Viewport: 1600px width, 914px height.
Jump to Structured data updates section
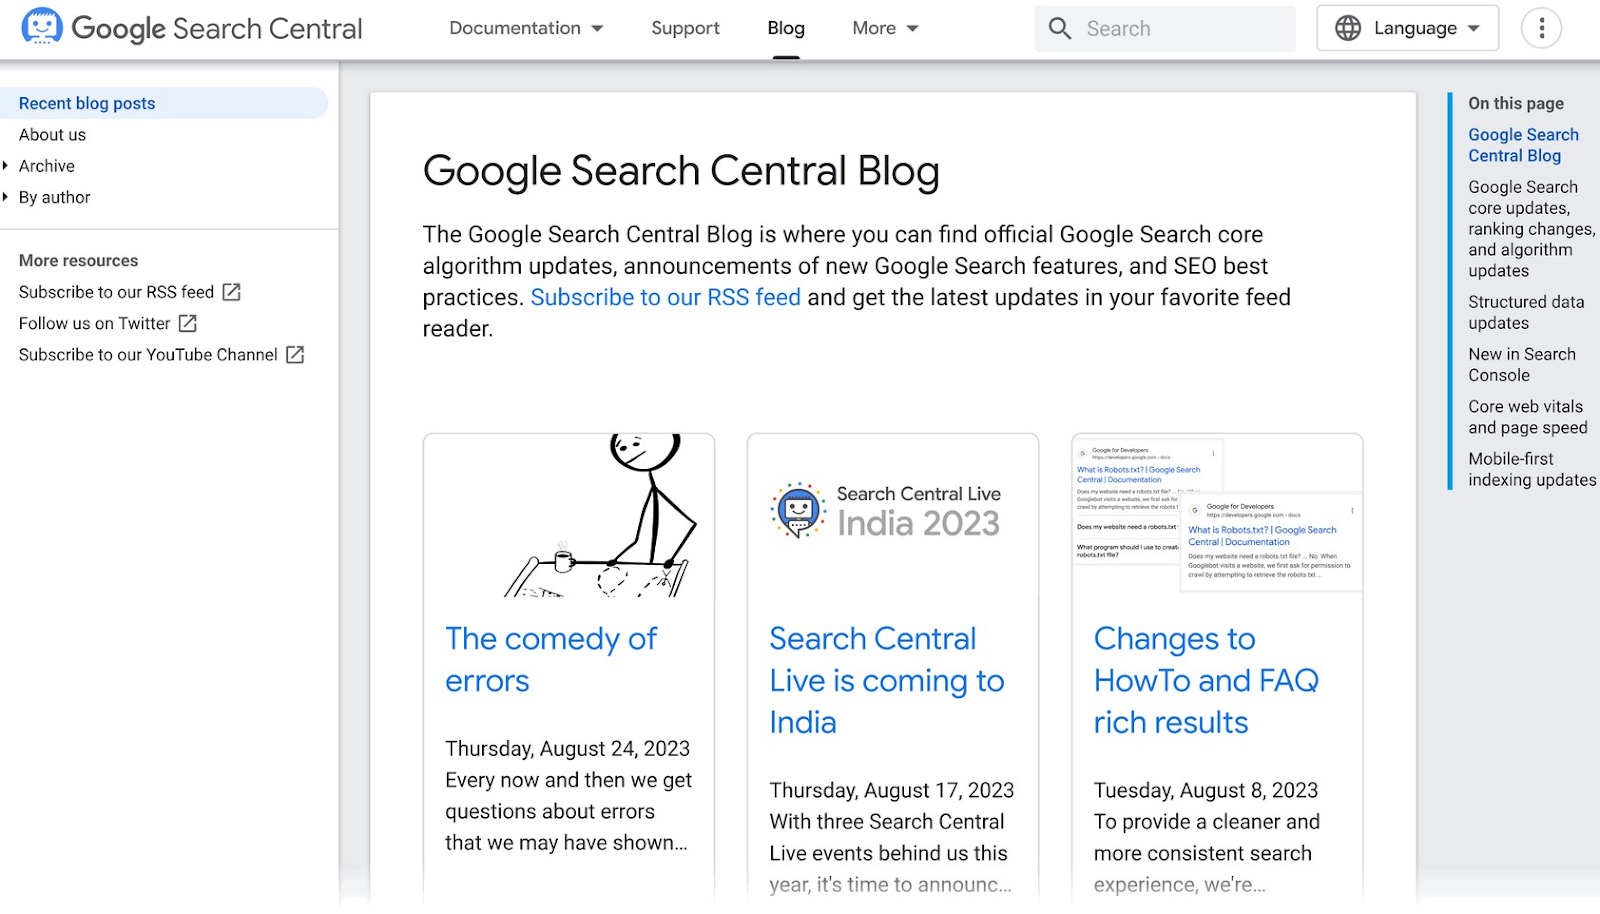tap(1526, 312)
